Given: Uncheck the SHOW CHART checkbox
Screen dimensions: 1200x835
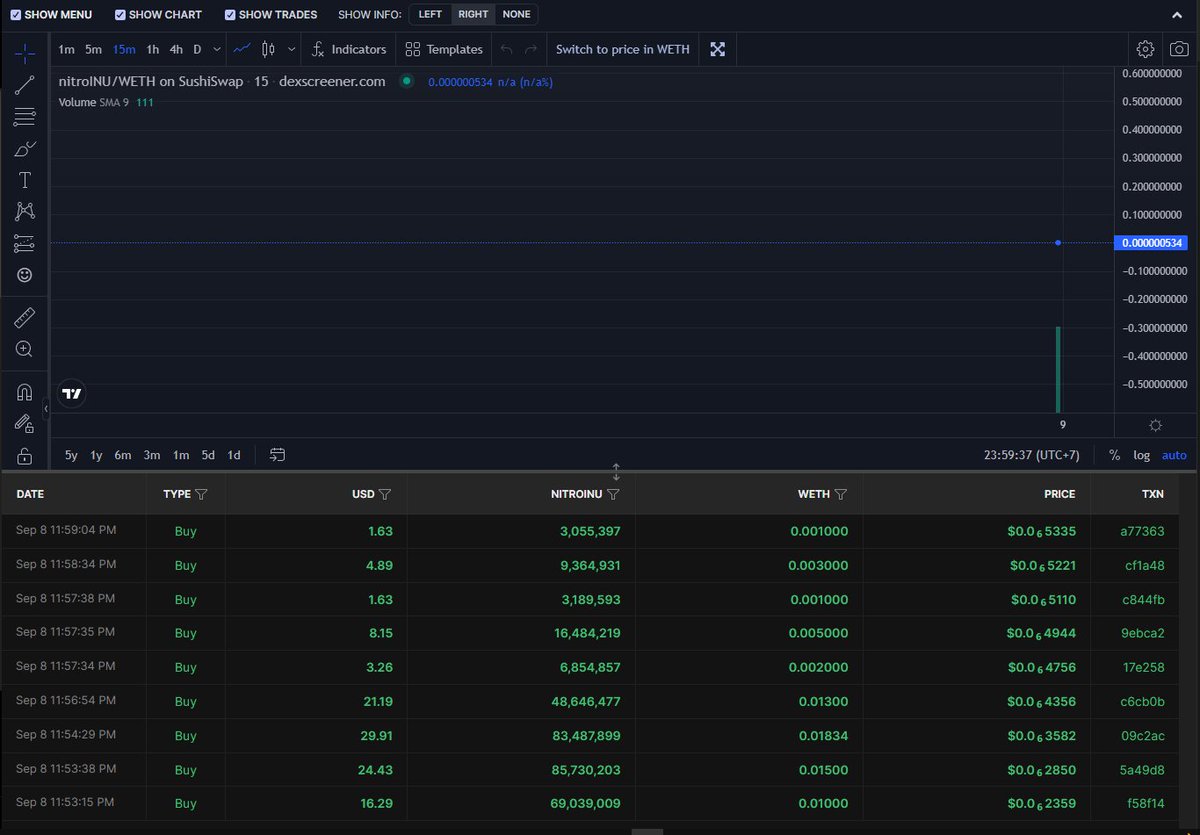Looking at the screenshot, I should [121, 15].
